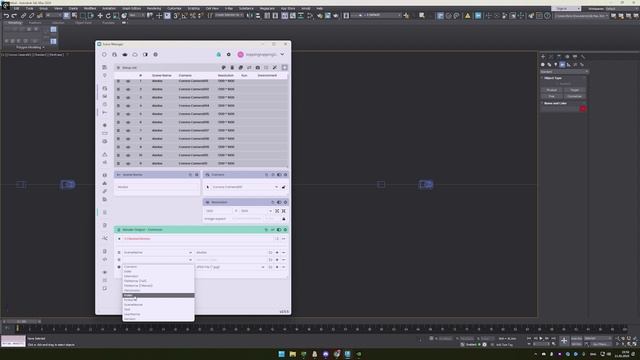640x360 pixels.
Task: Tick the checkbox of setup row 5
Action: pos(118,114)
